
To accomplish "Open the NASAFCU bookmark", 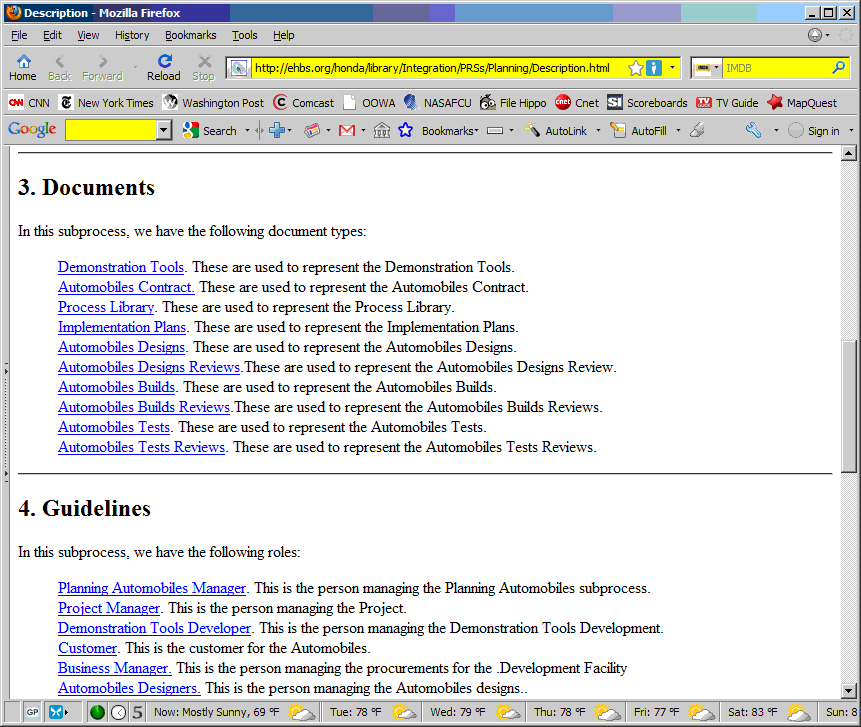I will point(438,103).
